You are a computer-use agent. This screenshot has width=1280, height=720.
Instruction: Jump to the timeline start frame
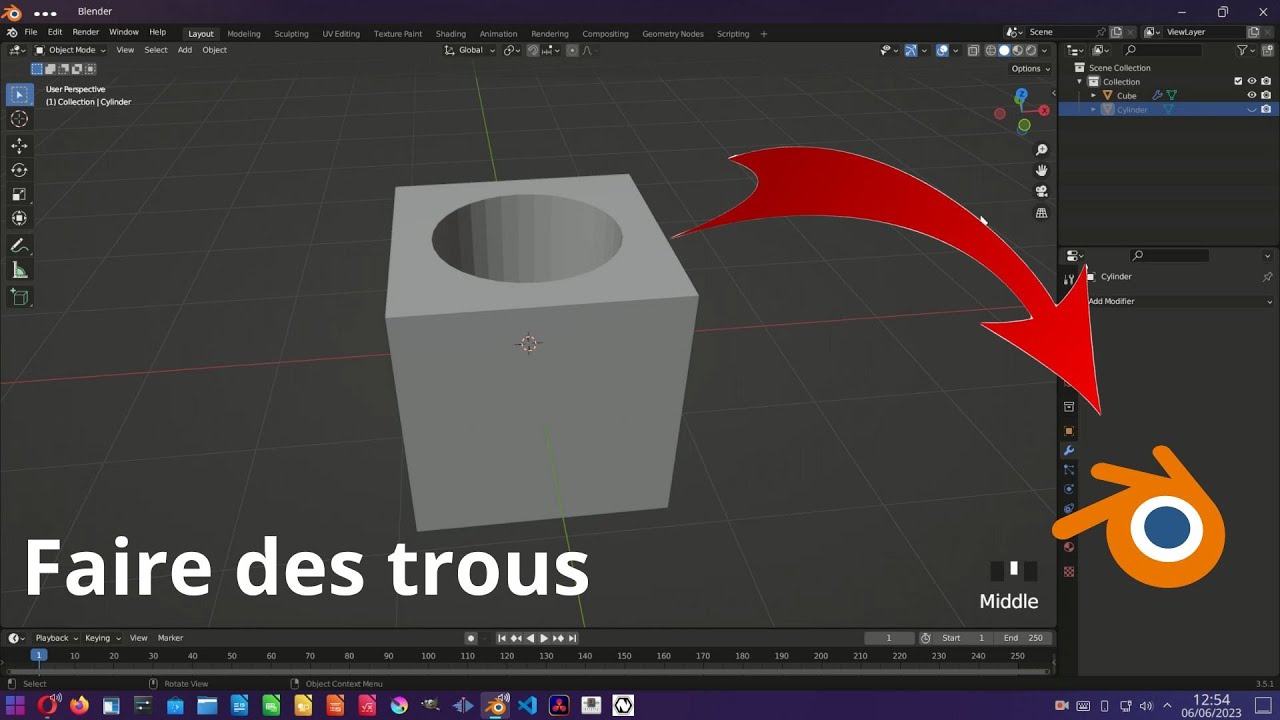(502, 638)
